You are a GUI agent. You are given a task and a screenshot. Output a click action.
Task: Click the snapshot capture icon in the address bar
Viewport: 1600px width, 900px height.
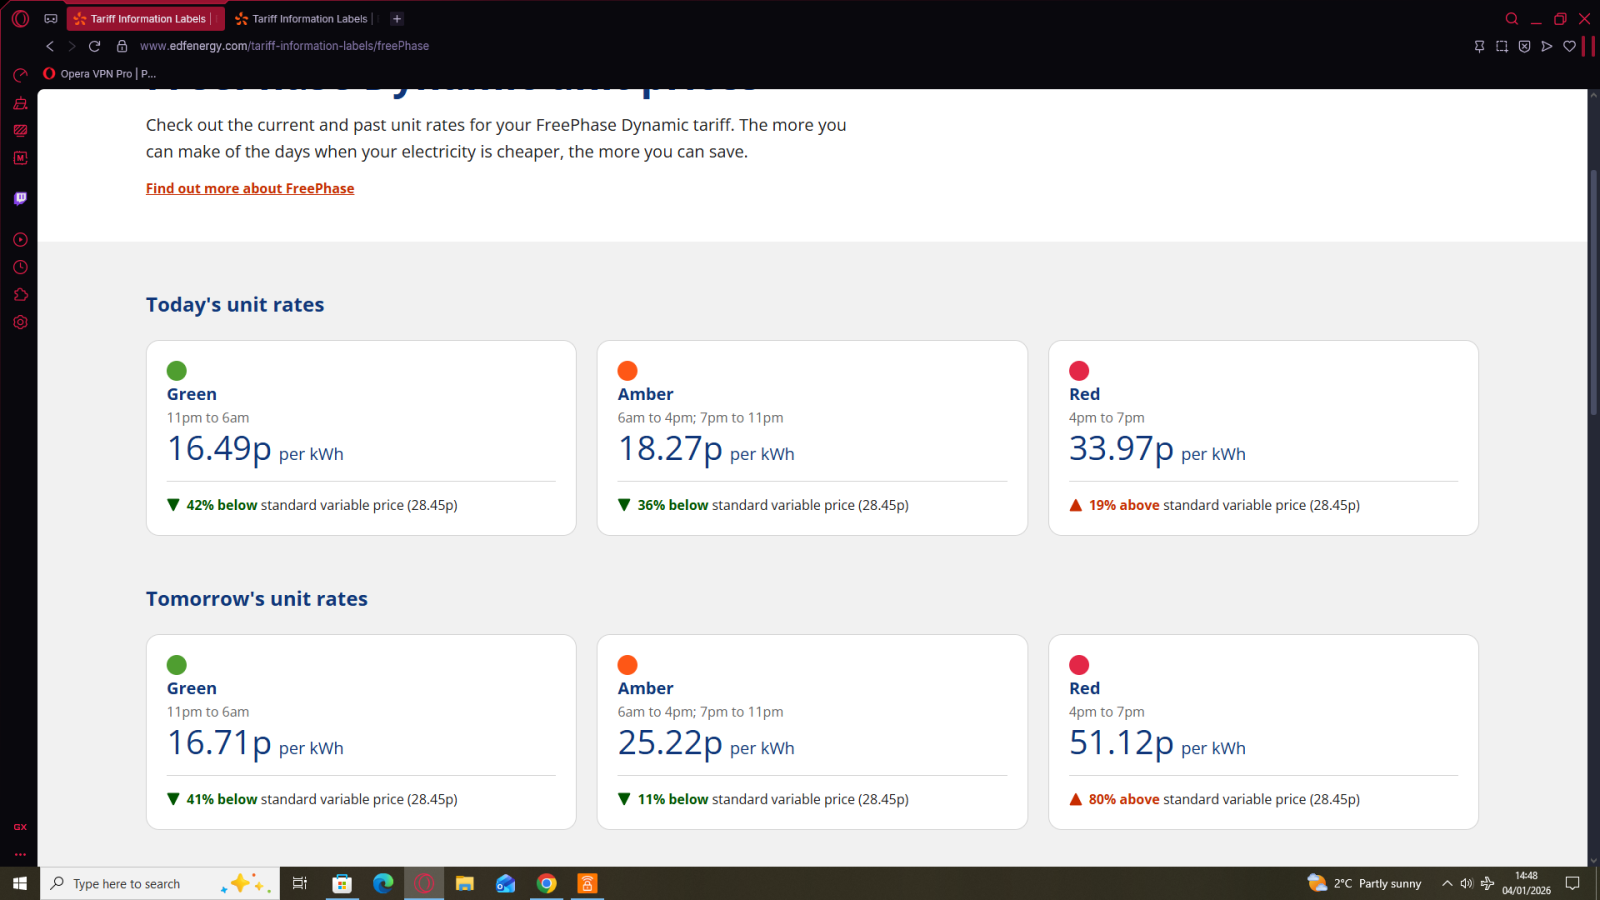coord(1502,46)
